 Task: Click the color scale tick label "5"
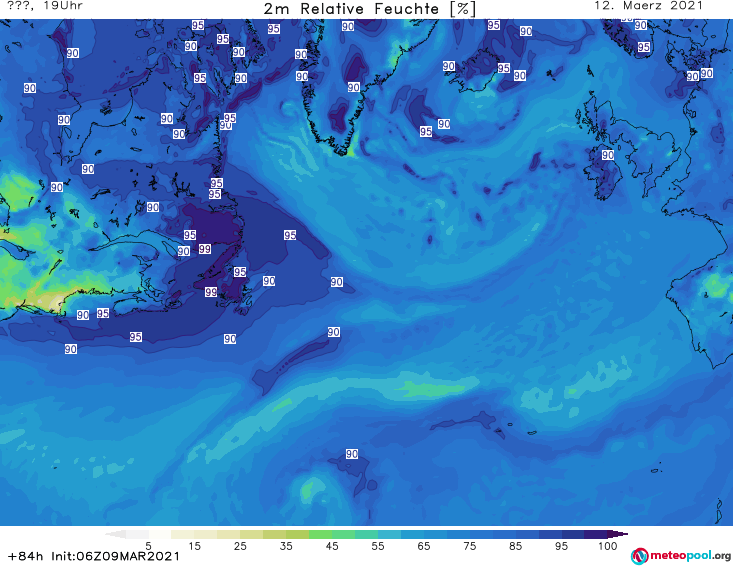coord(148,546)
